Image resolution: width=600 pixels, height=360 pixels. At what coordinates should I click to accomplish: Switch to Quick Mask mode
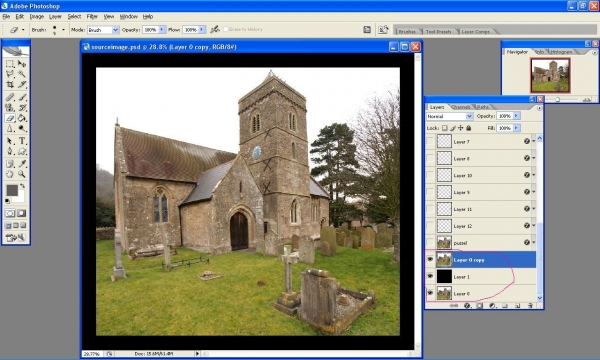click(22, 213)
